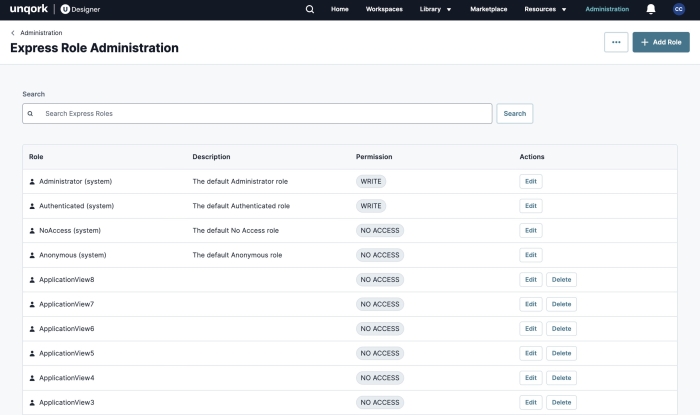Open Workspaces in top navigation

[x=384, y=9]
